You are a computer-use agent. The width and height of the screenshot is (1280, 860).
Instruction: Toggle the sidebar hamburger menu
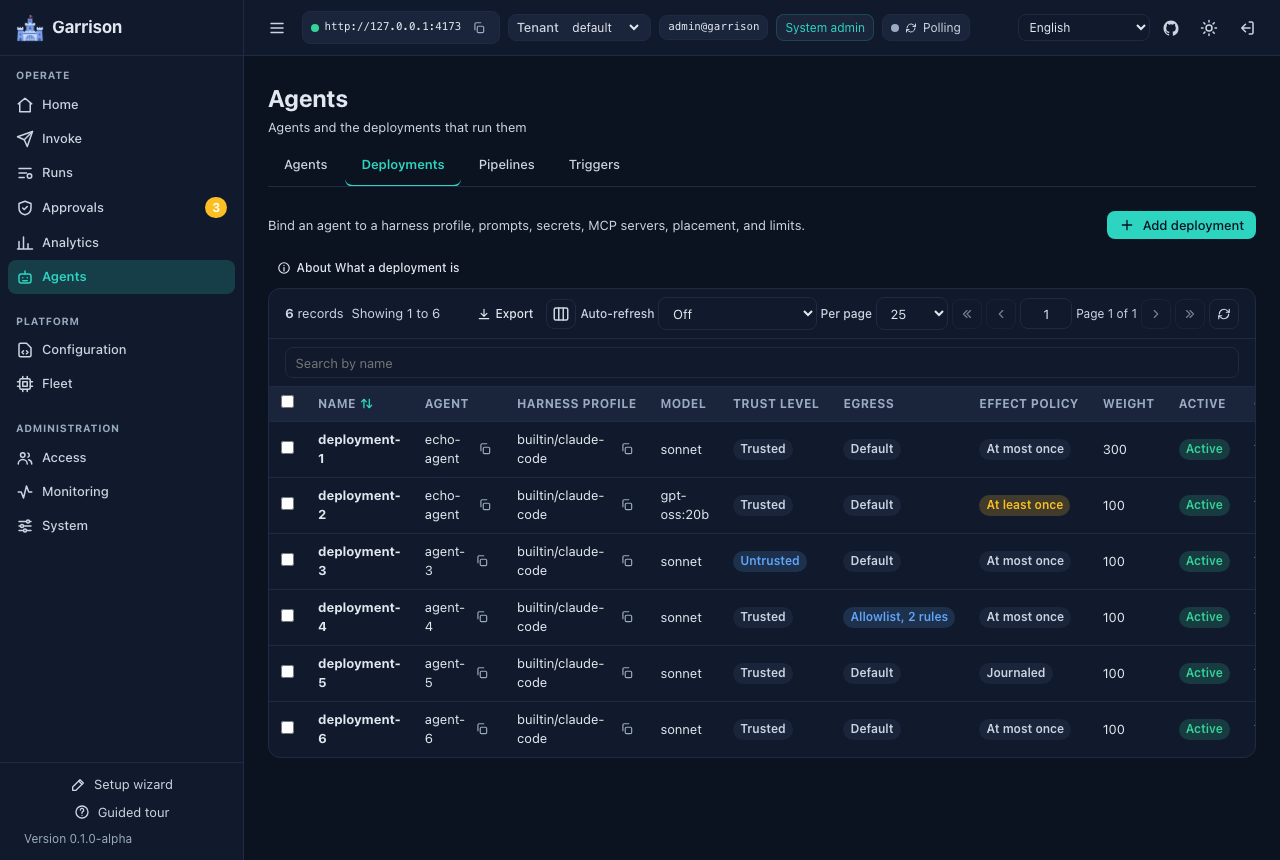pos(277,28)
